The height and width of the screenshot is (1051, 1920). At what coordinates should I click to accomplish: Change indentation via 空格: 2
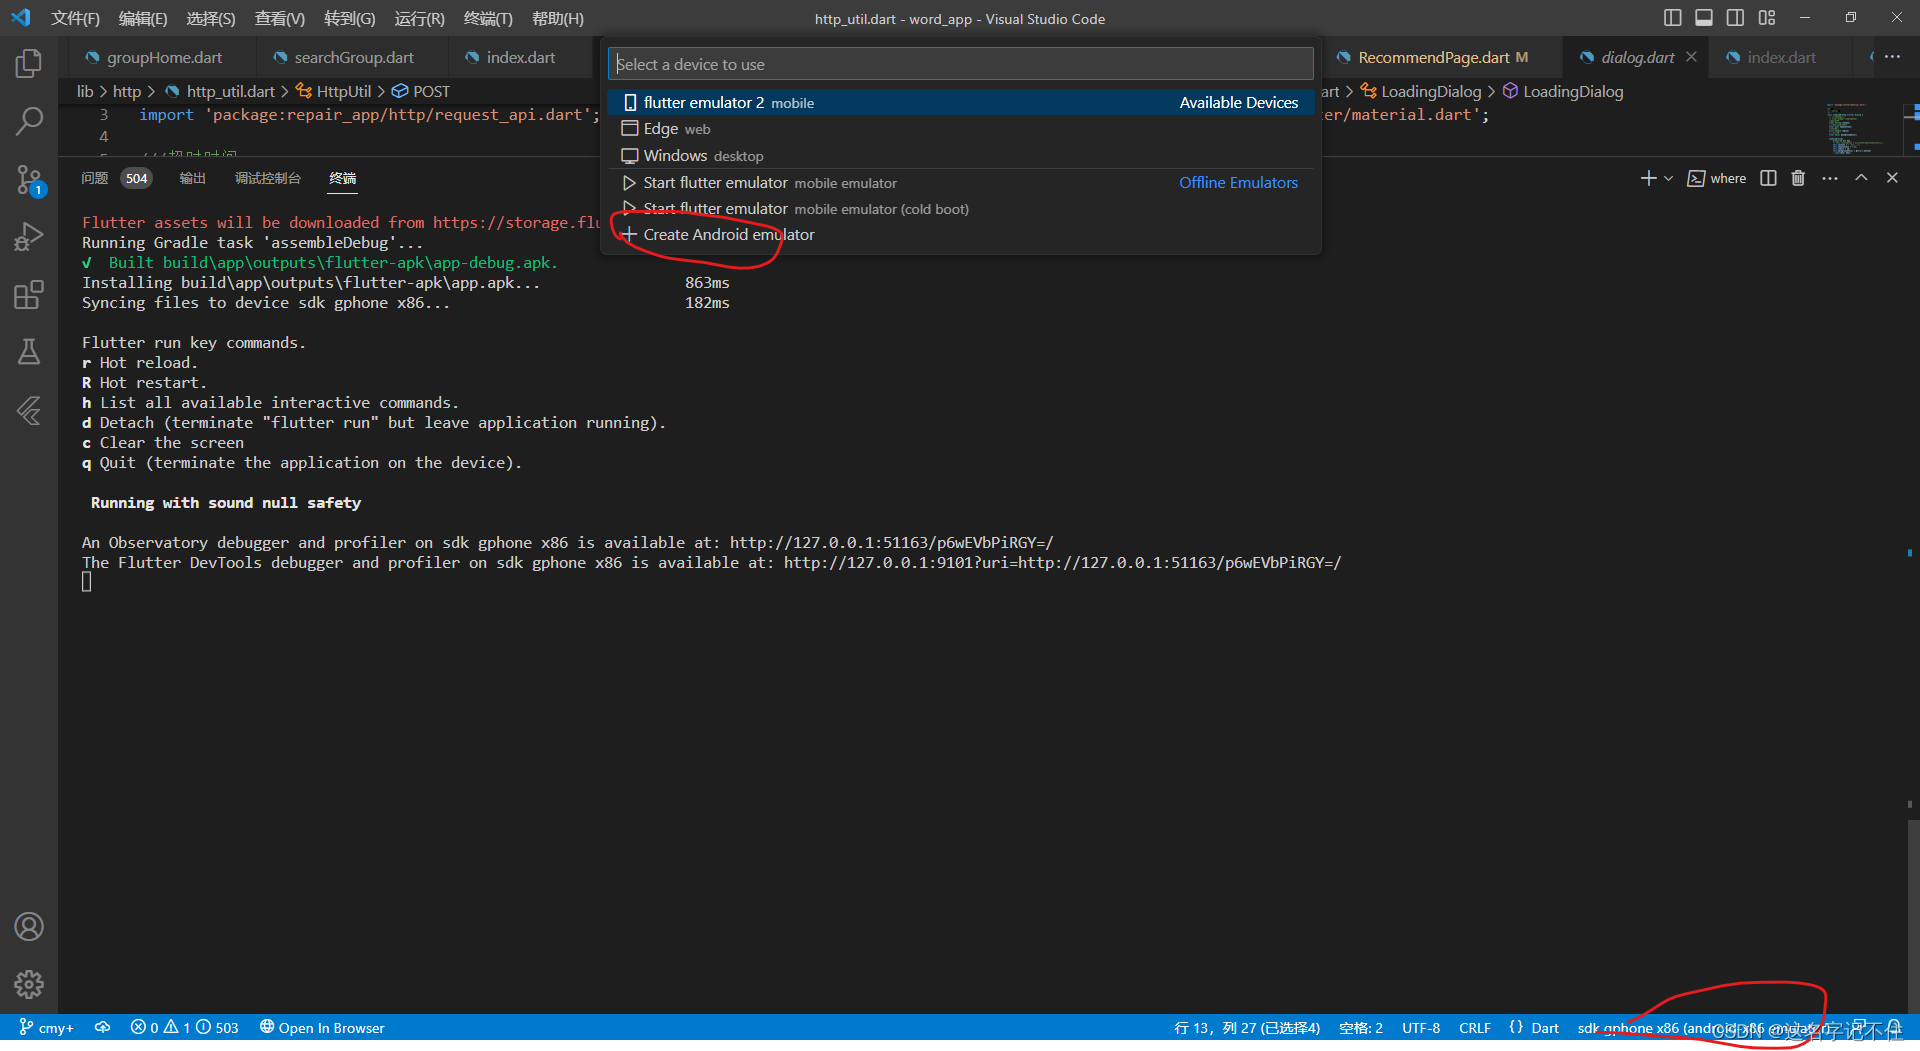point(1361,1028)
